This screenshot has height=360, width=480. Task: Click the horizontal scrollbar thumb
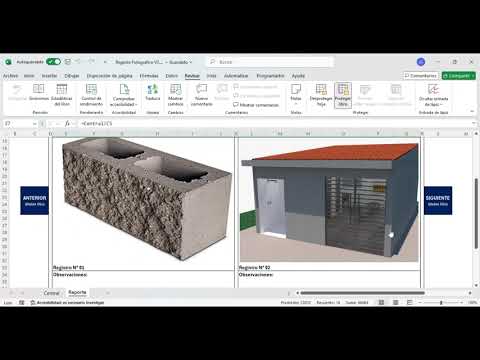click(x=363, y=293)
